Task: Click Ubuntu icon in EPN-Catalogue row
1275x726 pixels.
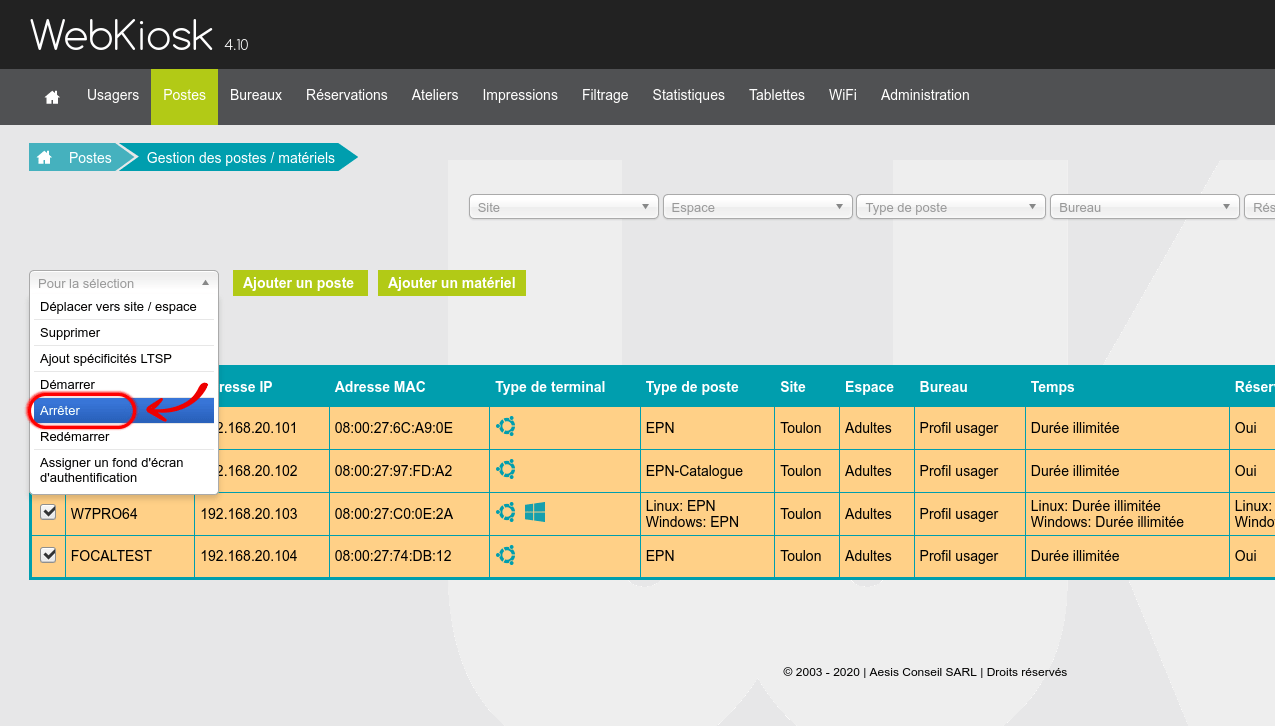Action: point(507,469)
